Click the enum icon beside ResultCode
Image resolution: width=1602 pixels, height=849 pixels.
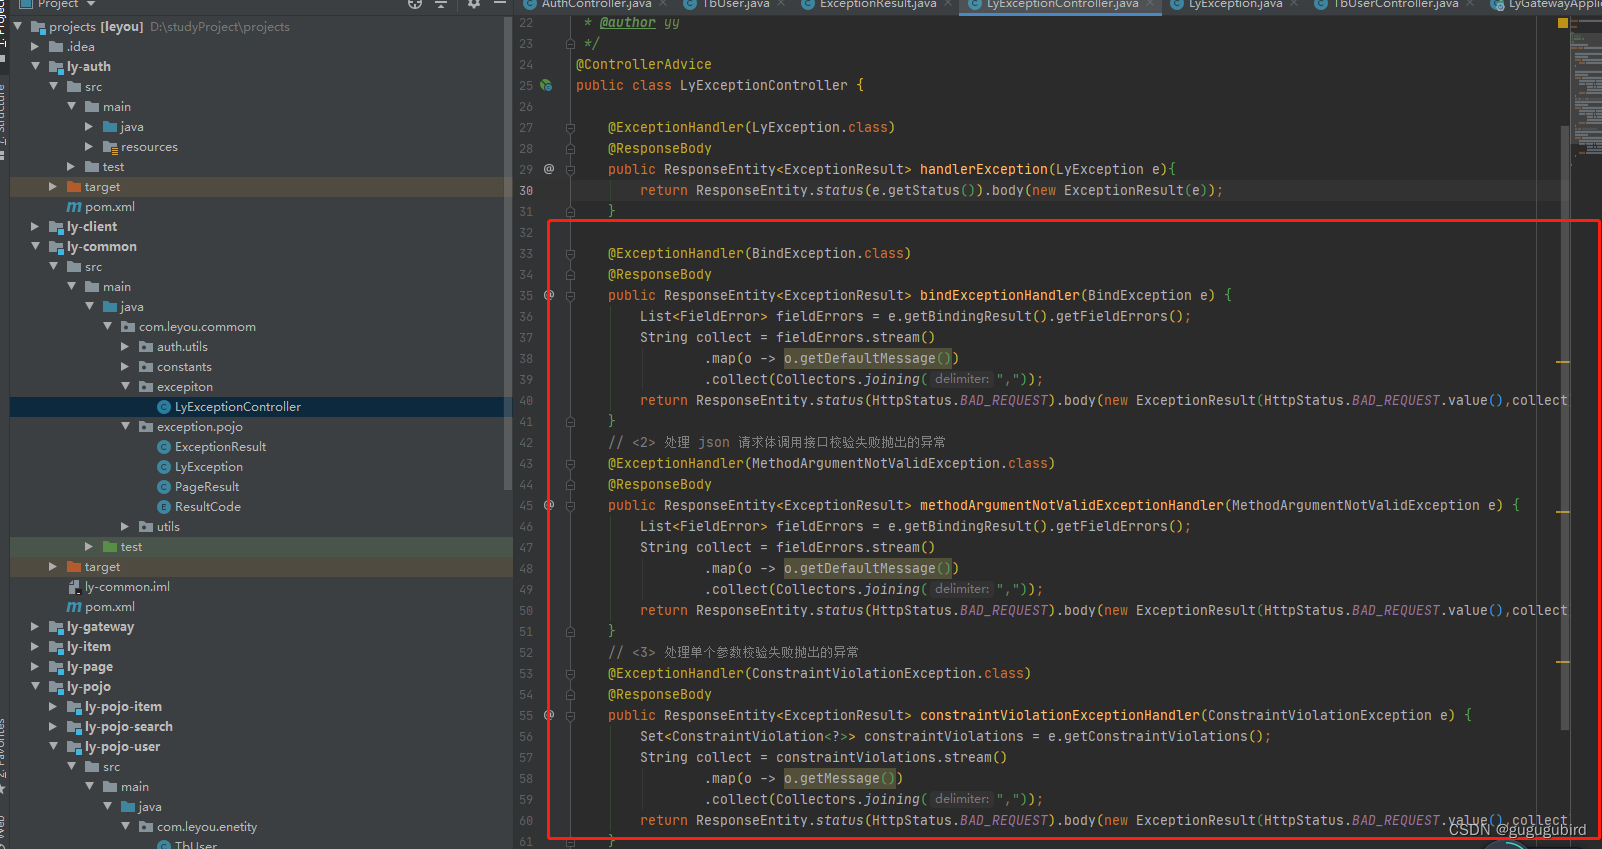pyautogui.click(x=164, y=507)
